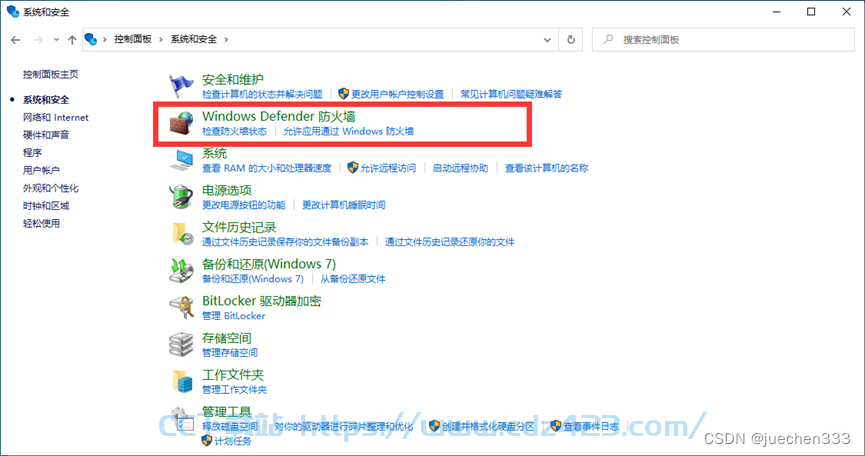Open the 系统 heading link
This screenshot has height=456, width=865.
(x=215, y=153)
